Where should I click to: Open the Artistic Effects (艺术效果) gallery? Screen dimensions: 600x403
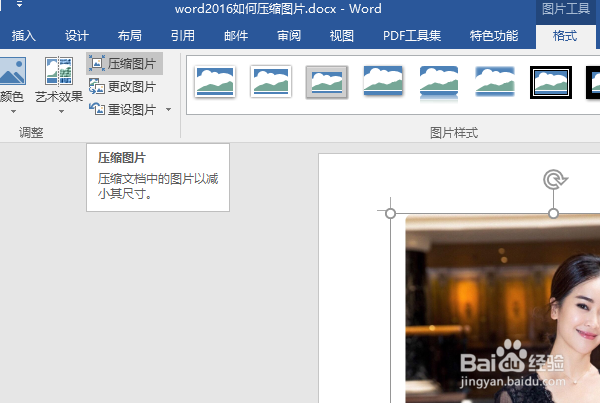59,80
